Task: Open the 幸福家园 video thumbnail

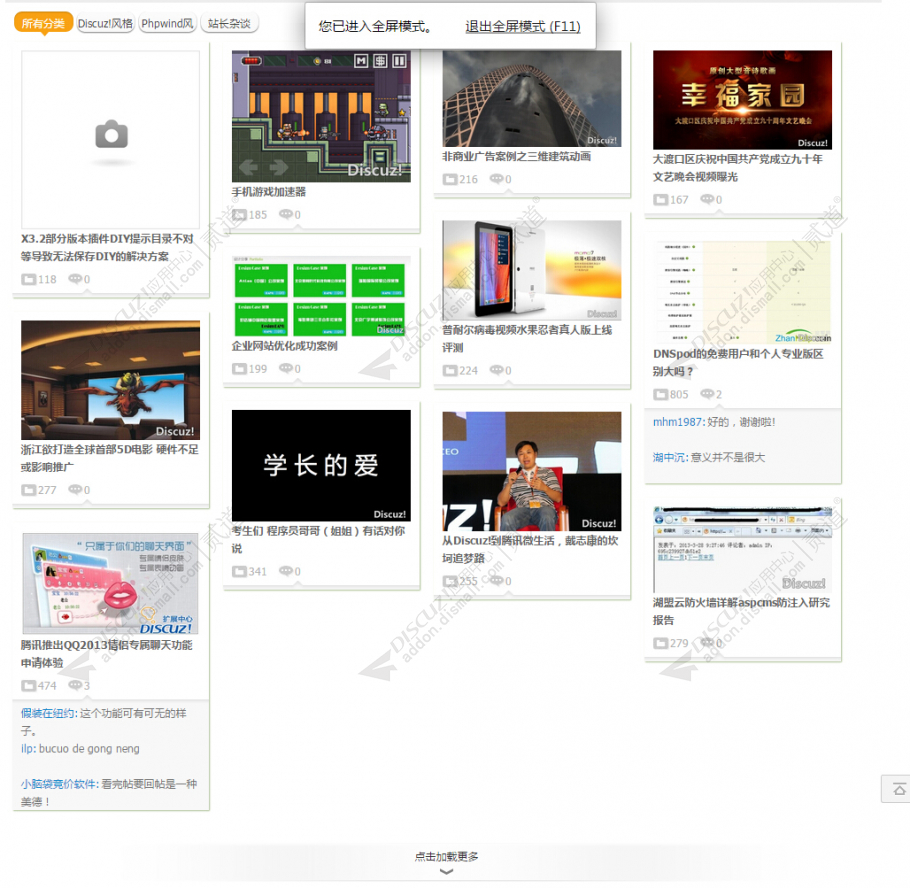Action: pos(742,100)
